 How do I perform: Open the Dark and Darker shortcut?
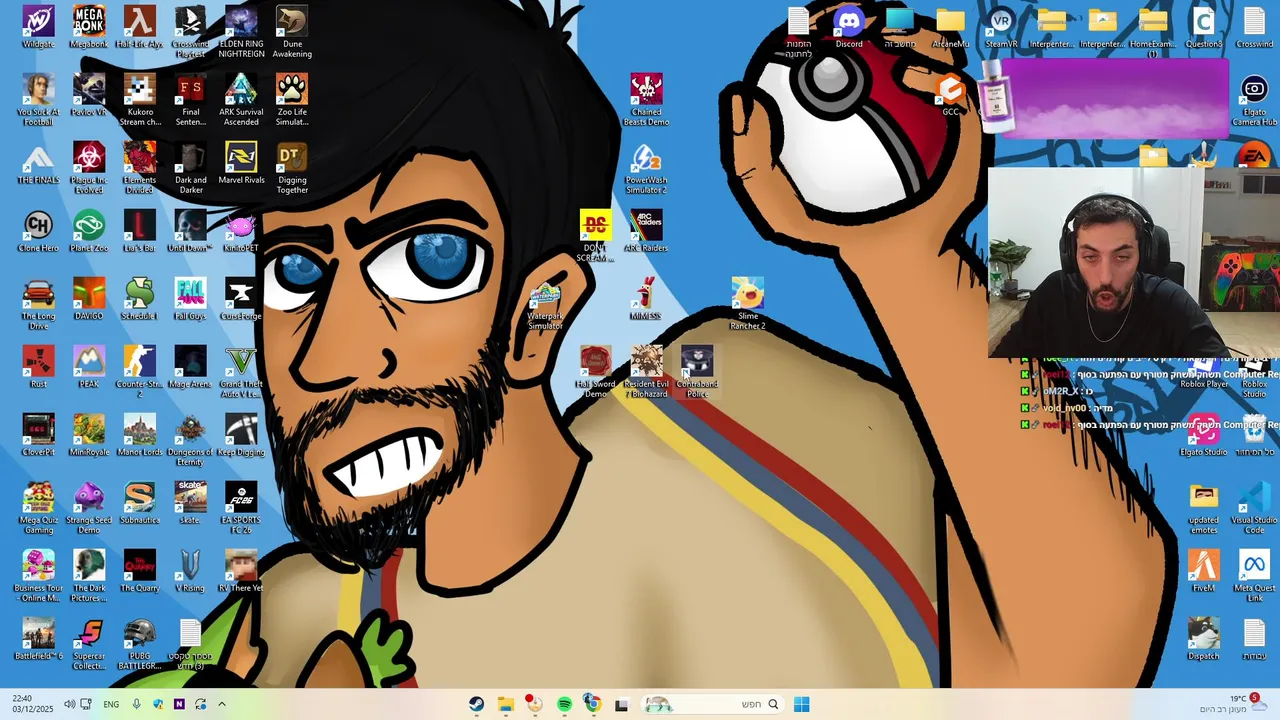coord(190,168)
